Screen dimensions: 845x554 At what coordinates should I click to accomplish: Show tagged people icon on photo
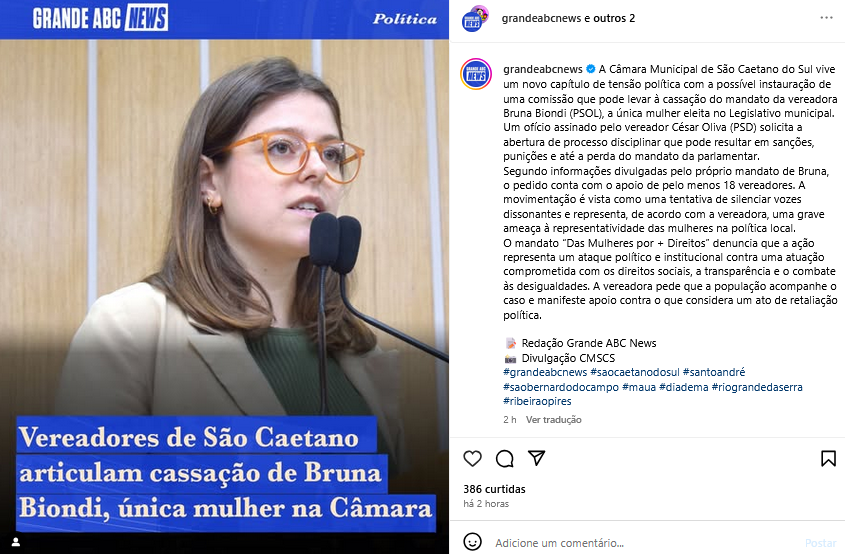(16, 542)
